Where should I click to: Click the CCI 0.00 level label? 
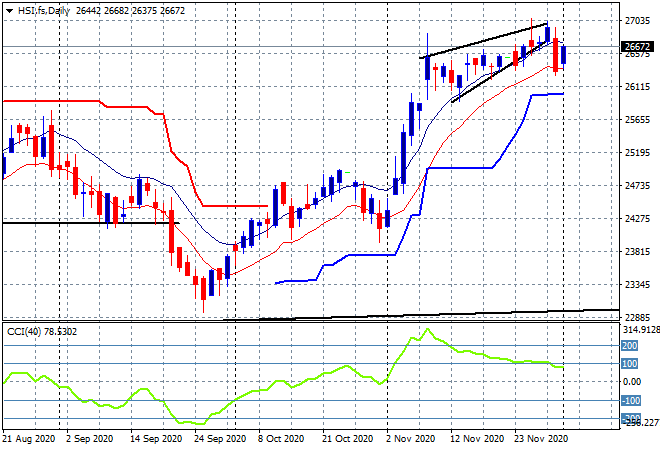click(x=632, y=382)
